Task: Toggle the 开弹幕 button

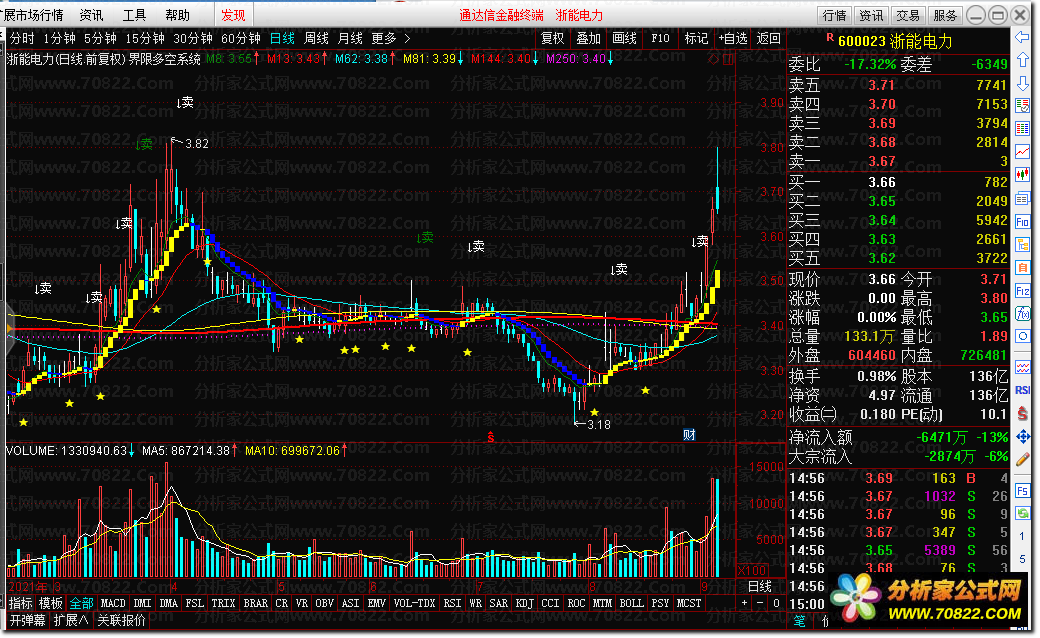Action: pyautogui.click(x=27, y=621)
